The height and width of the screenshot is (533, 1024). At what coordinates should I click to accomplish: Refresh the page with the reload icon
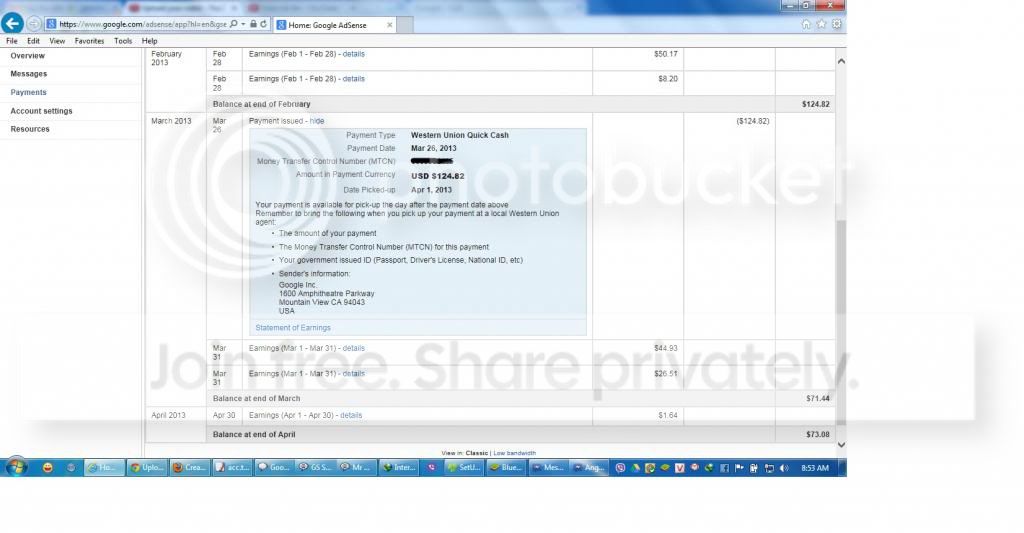(264, 24)
